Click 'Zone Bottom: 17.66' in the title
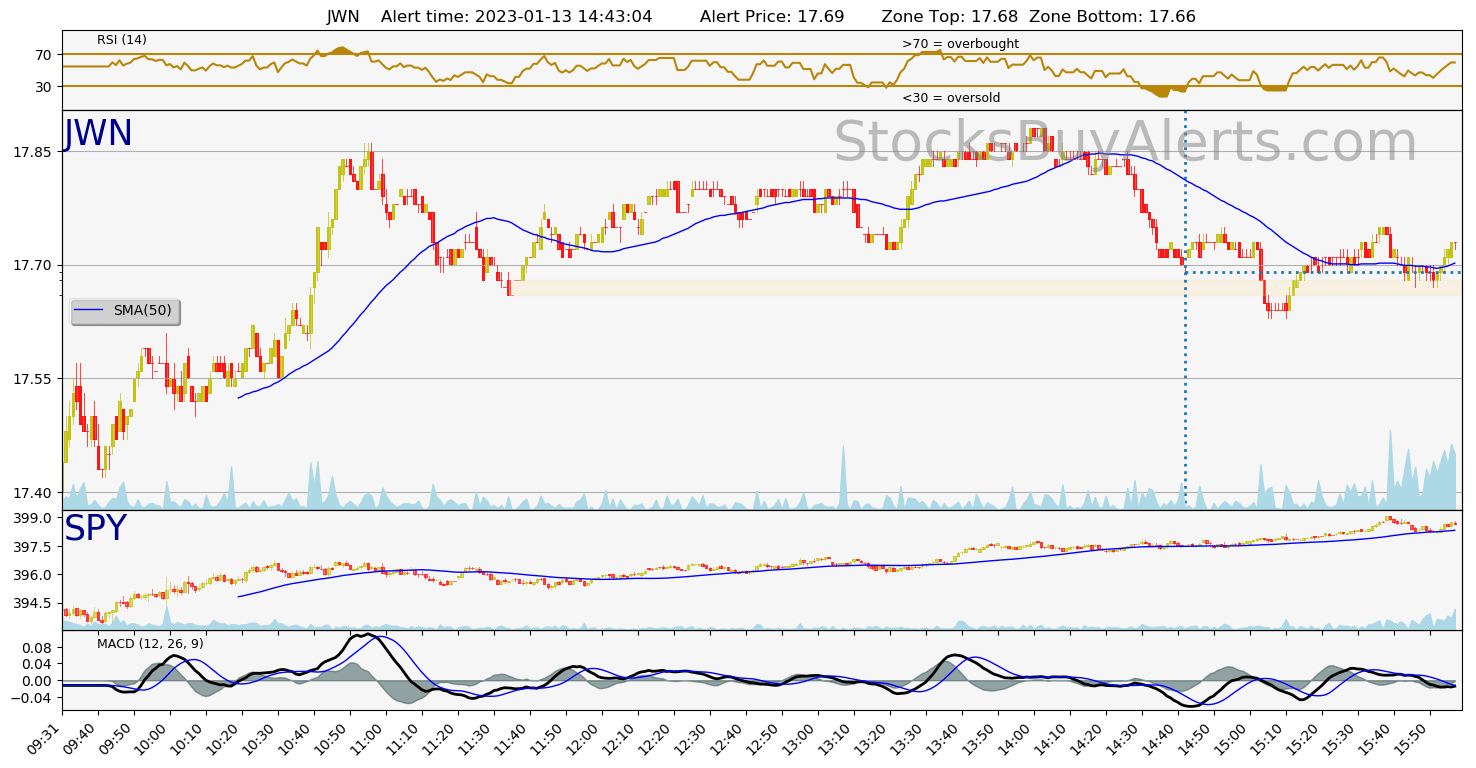Screen dimensions: 1476x768 pyautogui.click(x=1112, y=17)
